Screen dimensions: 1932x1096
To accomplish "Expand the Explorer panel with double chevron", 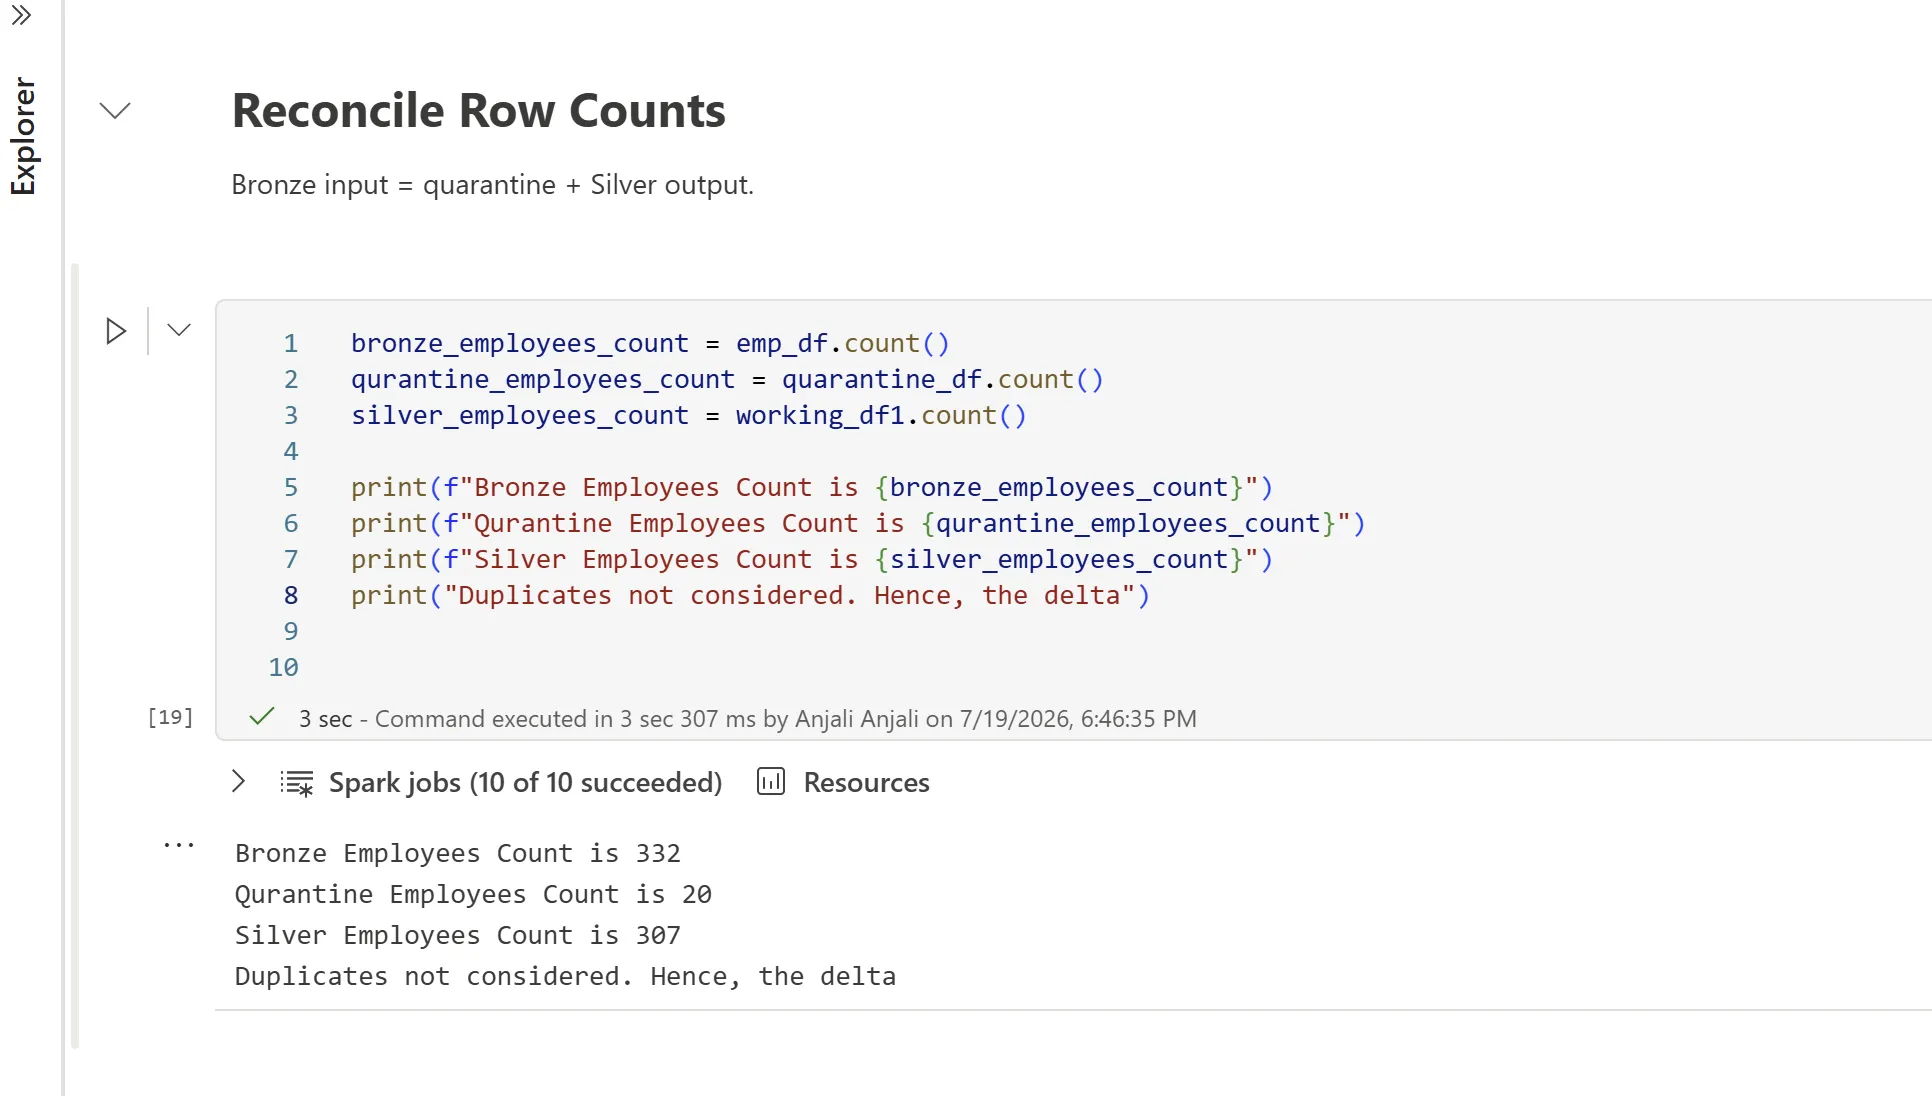I will 21,15.
